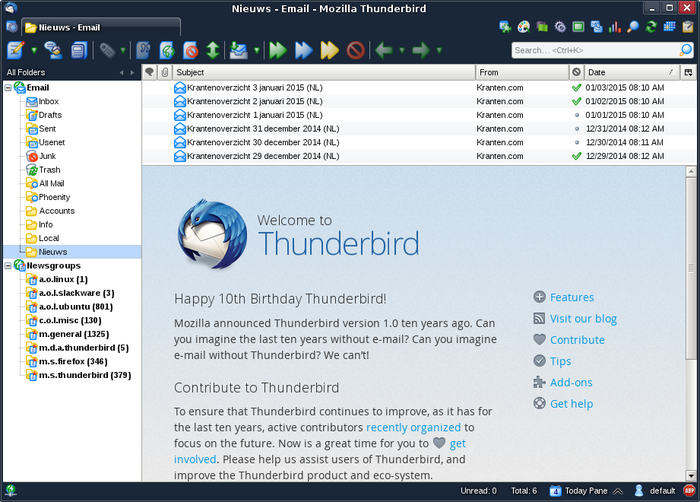Toggle junk status for Krantenoverzicht 31 december 2014
Screen dimensions: 700x502
(x=576, y=129)
